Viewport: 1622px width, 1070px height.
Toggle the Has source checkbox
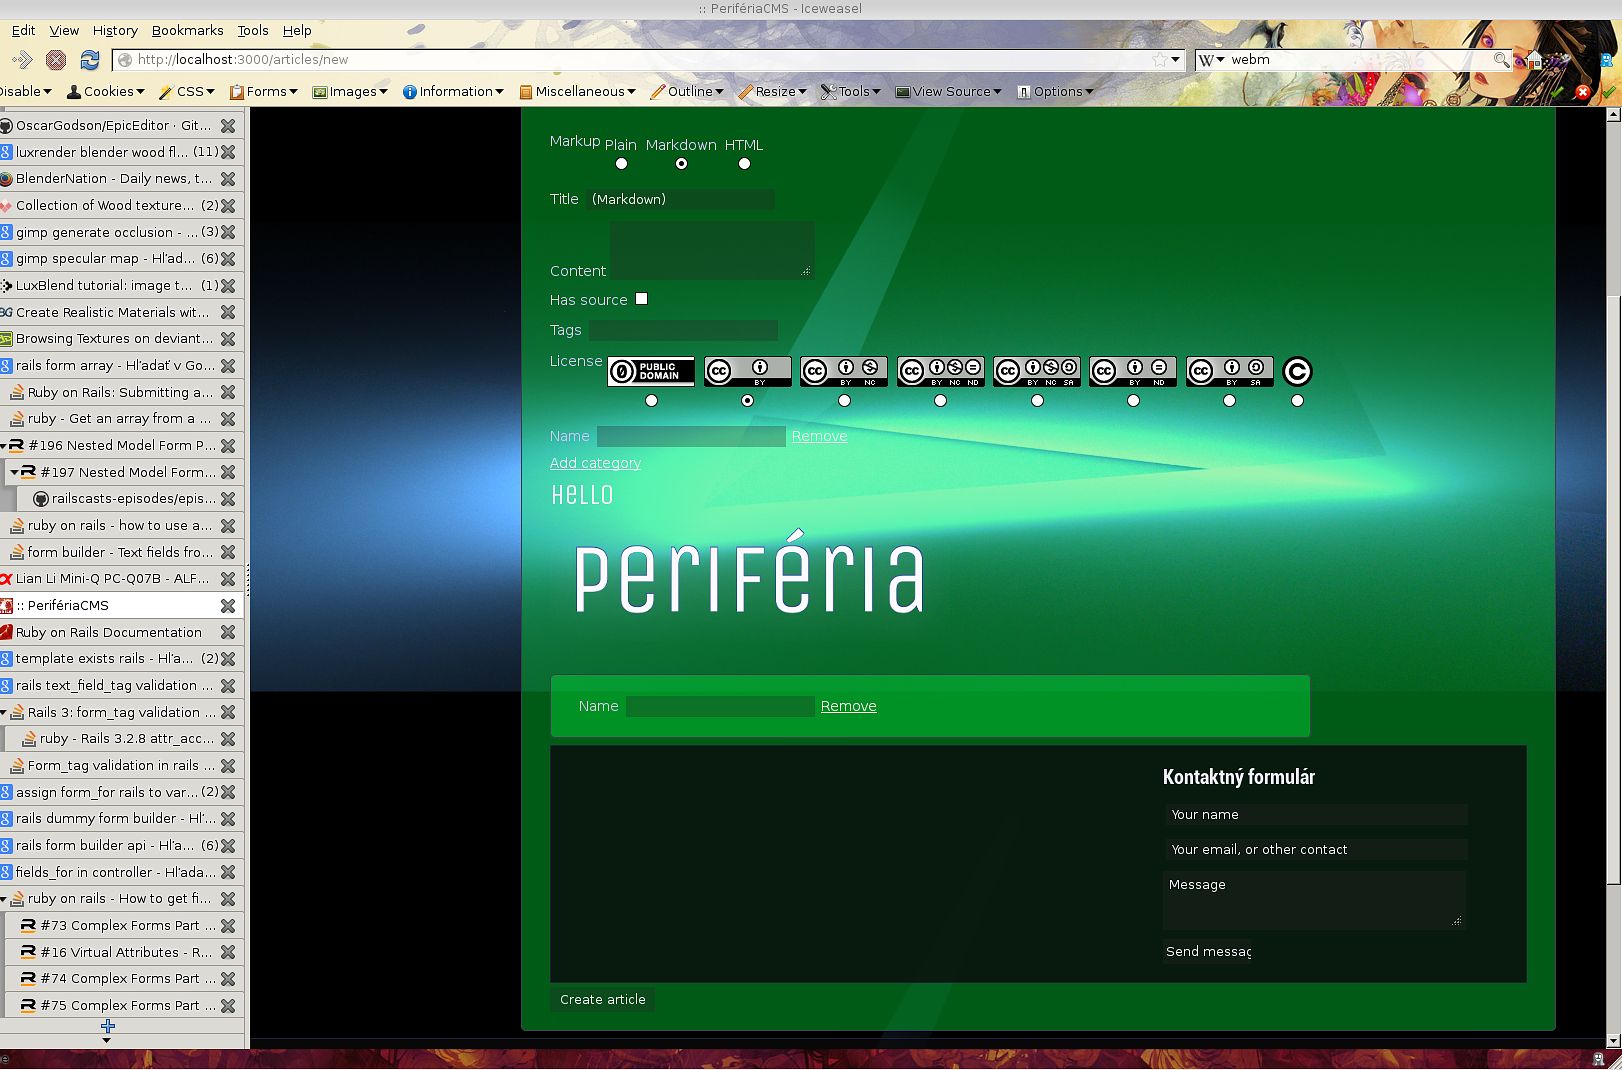point(642,299)
